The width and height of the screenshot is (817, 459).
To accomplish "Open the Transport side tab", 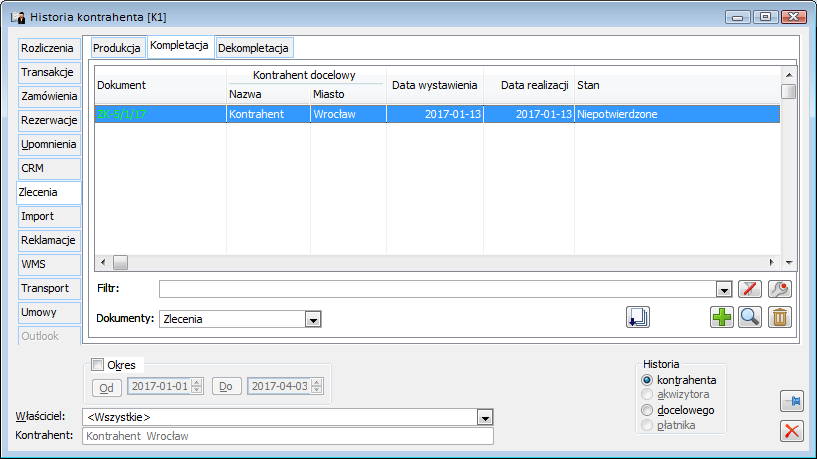I will [47, 288].
